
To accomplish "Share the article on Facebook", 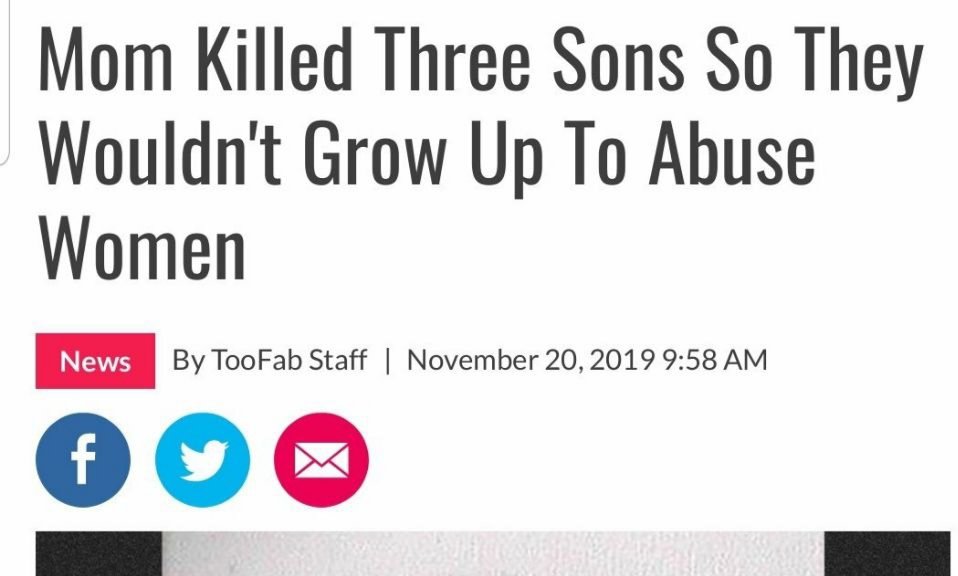I will [83, 461].
